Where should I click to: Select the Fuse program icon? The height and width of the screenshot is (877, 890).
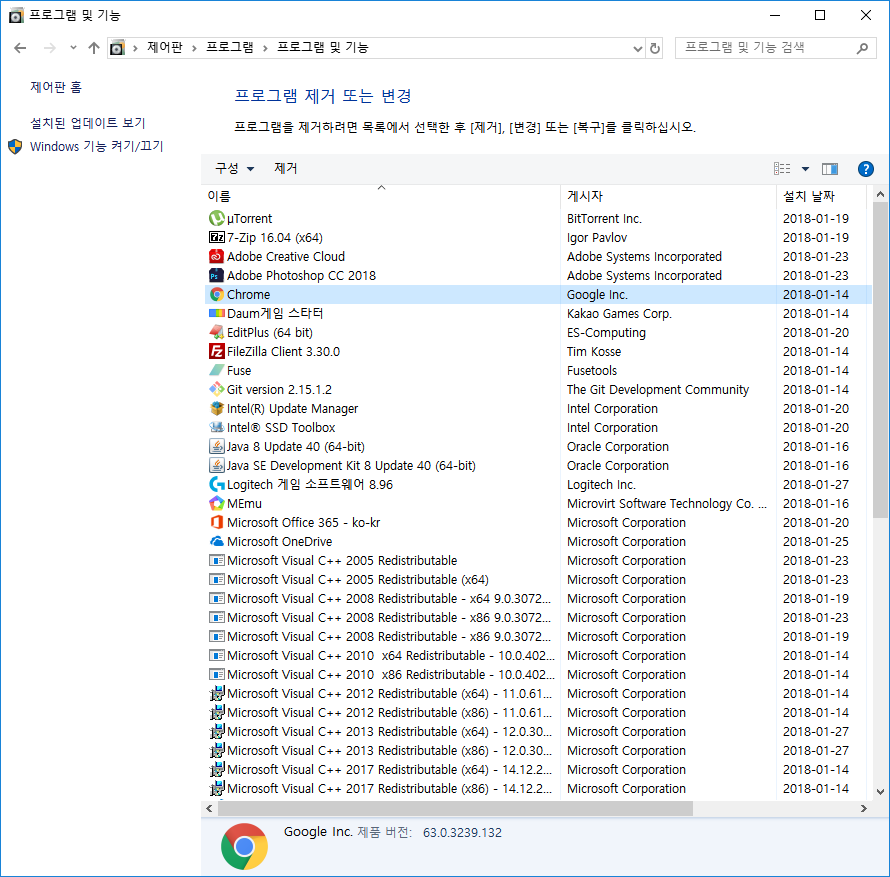pos(216,370)
